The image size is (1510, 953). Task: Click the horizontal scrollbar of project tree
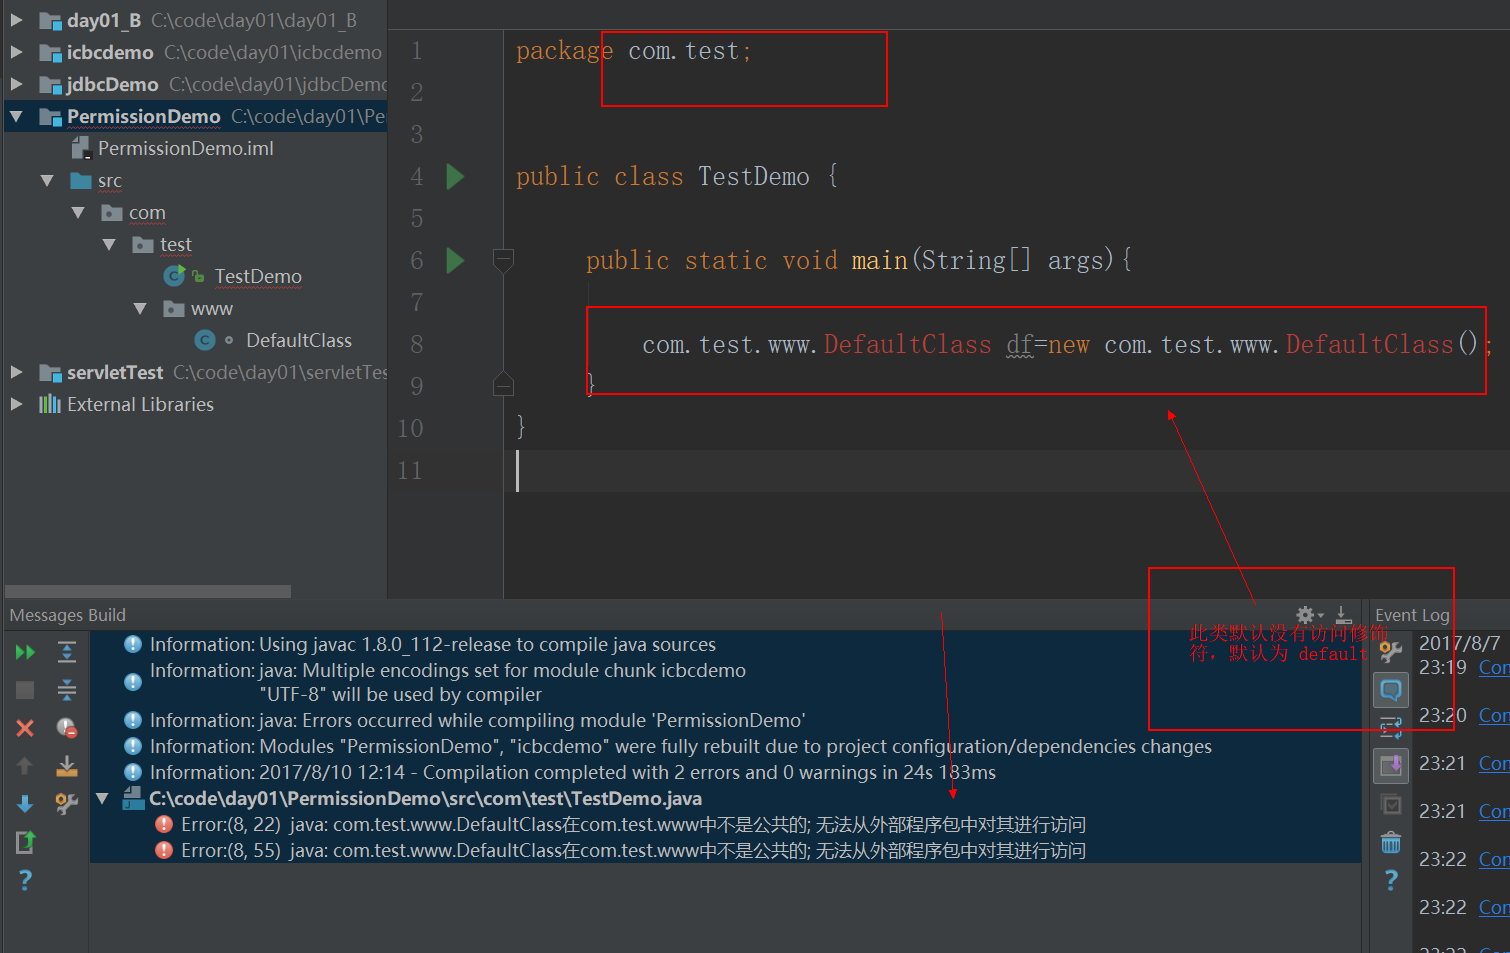point(148,591)
